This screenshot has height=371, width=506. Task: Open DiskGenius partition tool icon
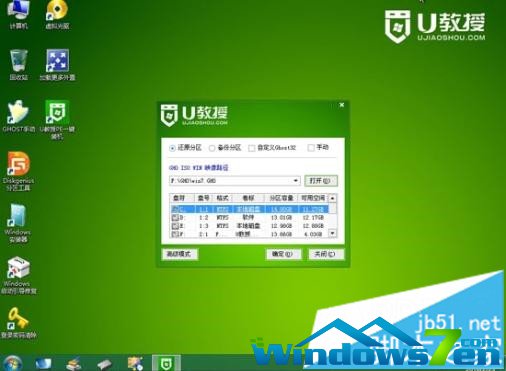[18, 171]
